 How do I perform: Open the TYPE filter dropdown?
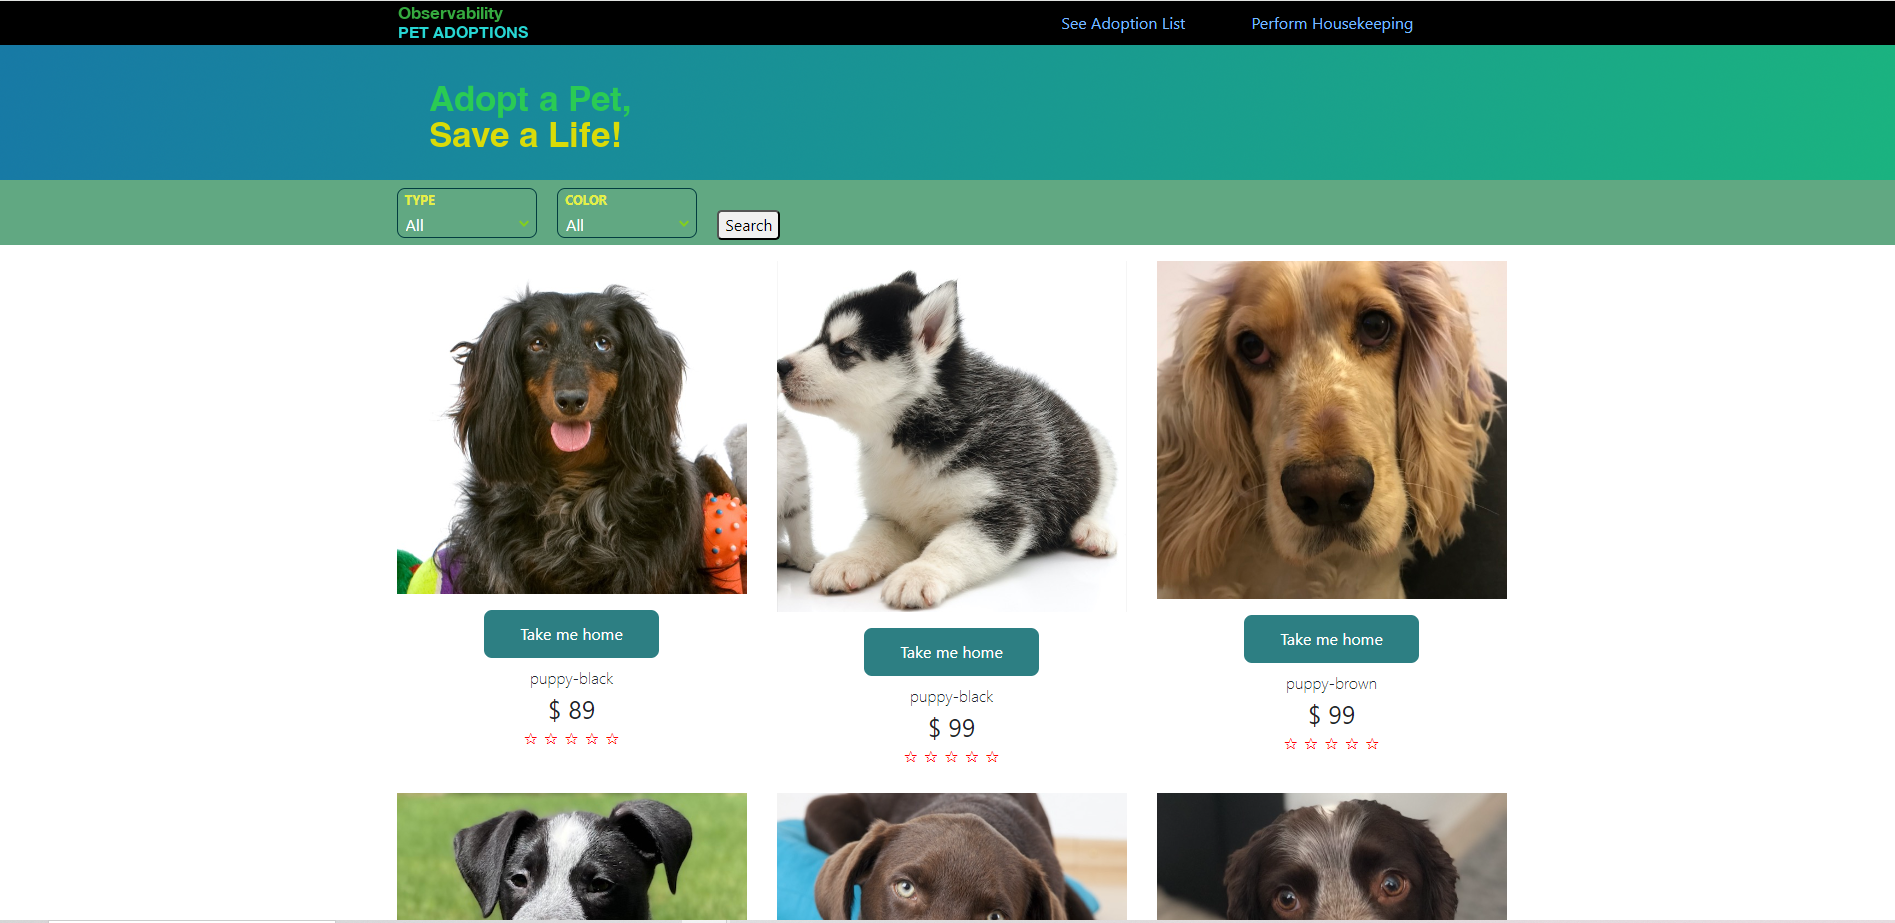pos(467,213)
